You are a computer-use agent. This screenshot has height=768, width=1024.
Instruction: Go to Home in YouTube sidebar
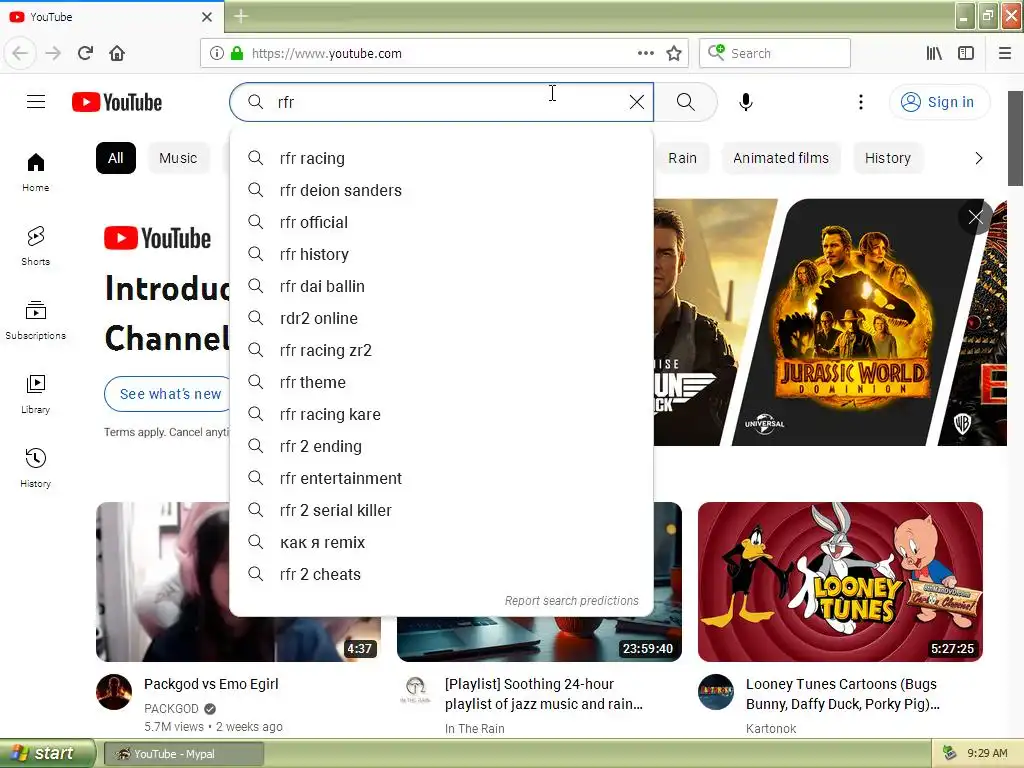[x=36, y=172]
